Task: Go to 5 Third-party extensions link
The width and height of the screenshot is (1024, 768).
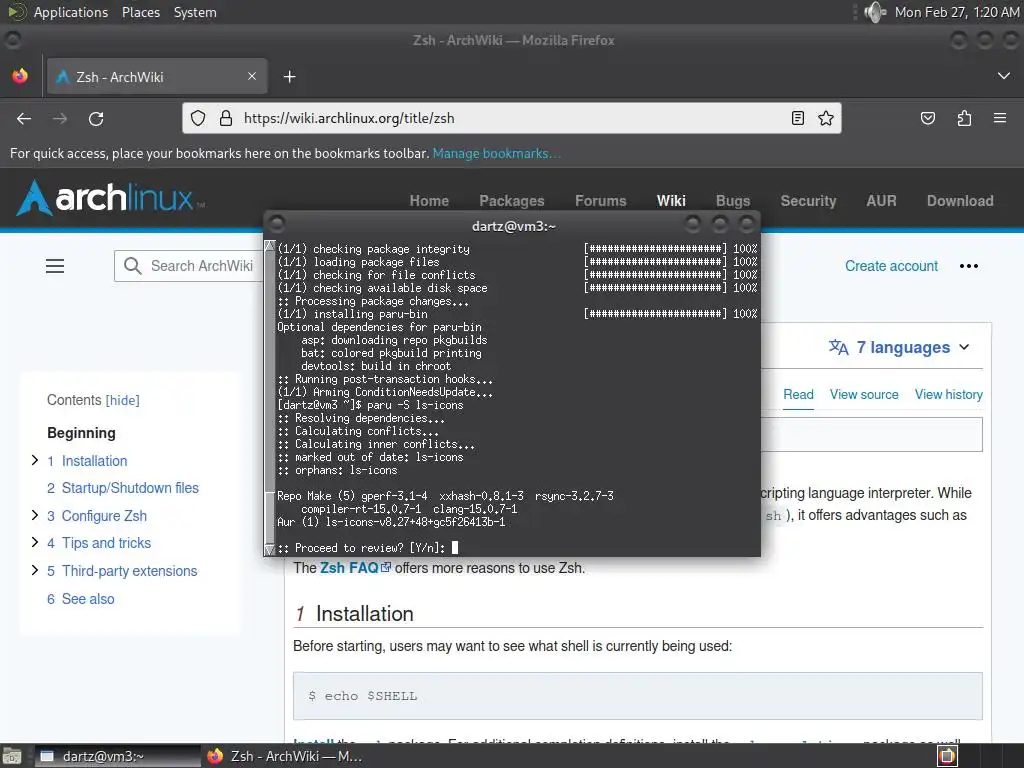Action: 122,571
